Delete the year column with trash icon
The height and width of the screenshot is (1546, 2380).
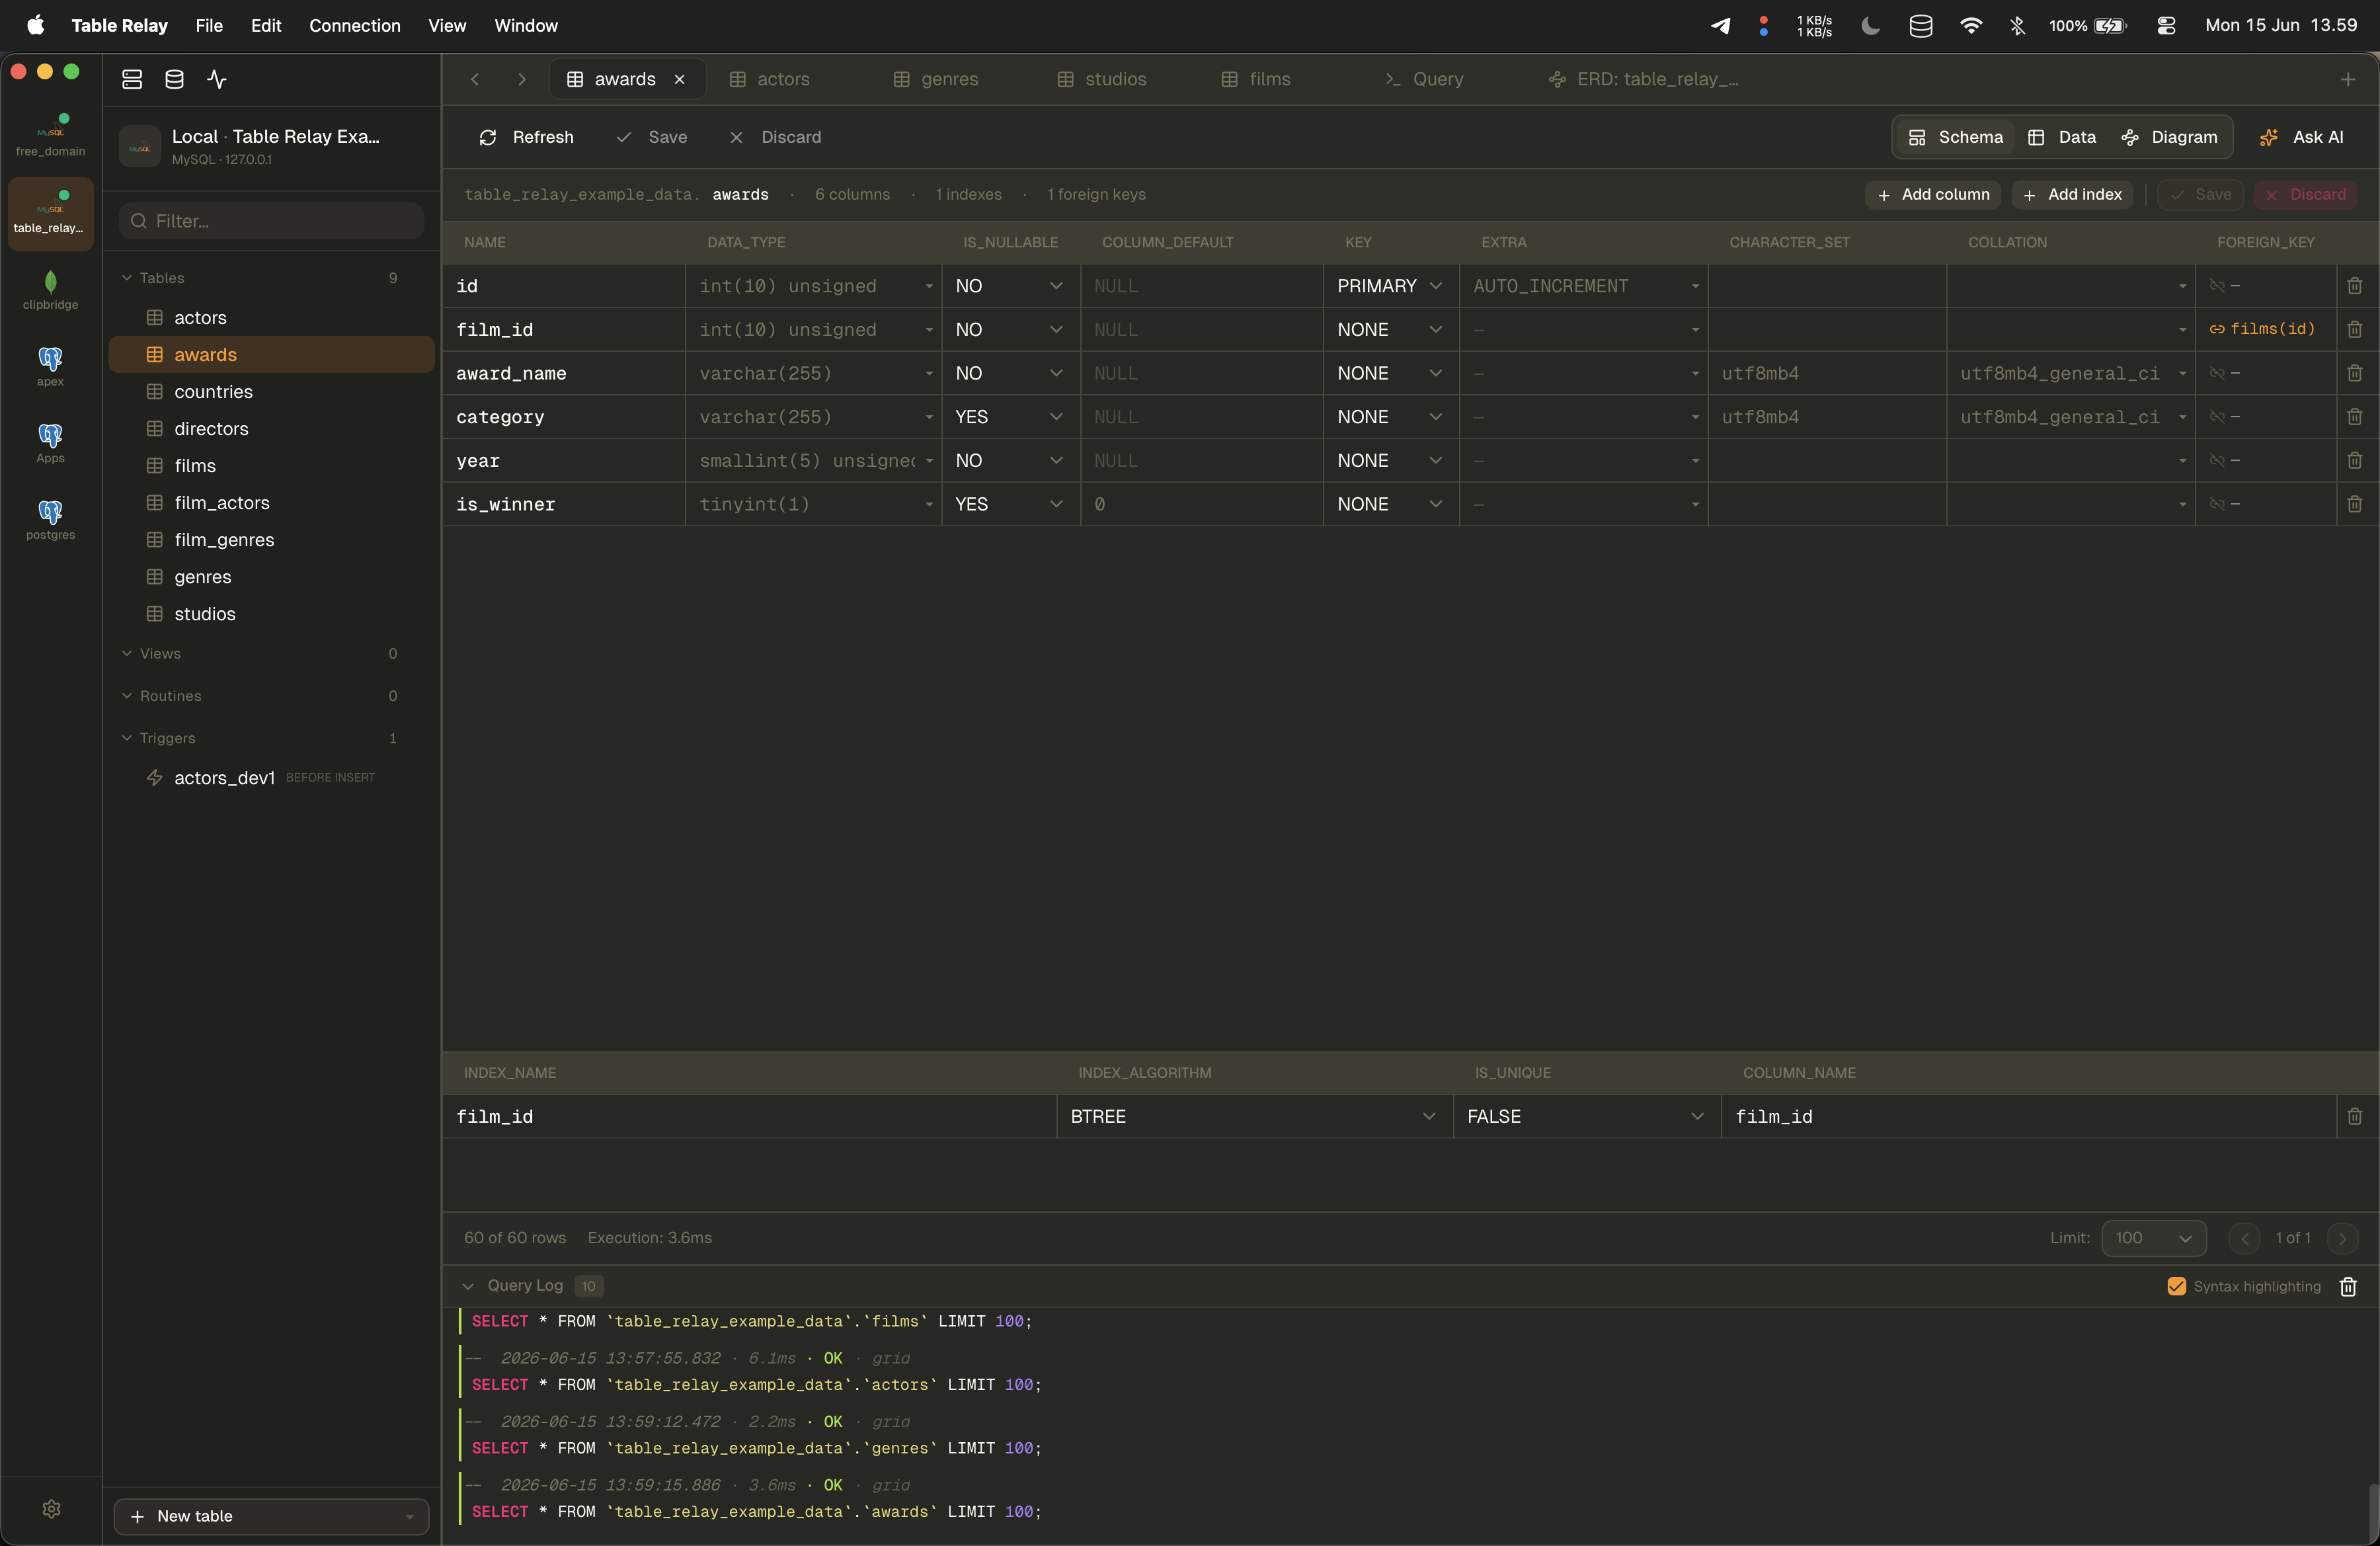[x=2354, y=460]
